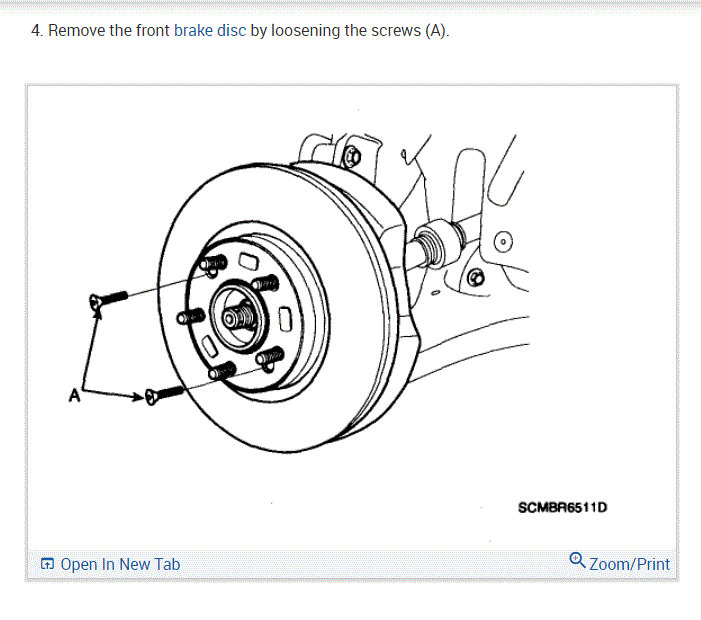
Task: Select the letter A label in diagram
Action: pos(75,396)
